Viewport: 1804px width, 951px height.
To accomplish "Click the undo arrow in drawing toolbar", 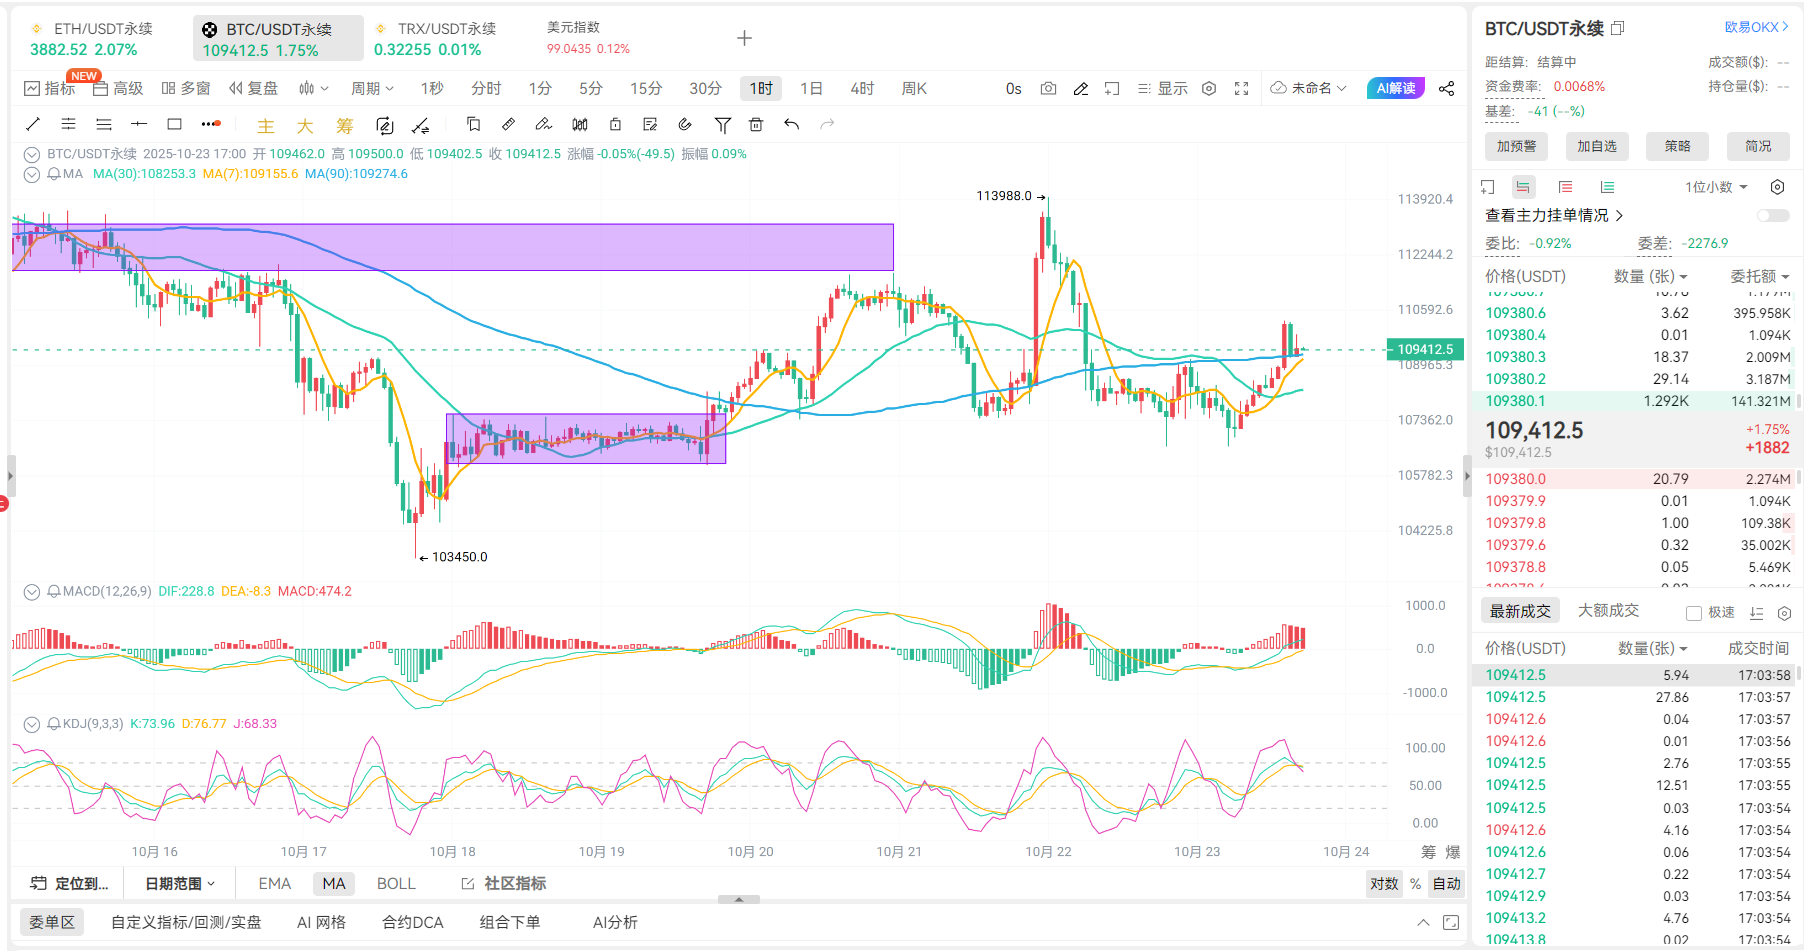I will click(x=792, y=124).
